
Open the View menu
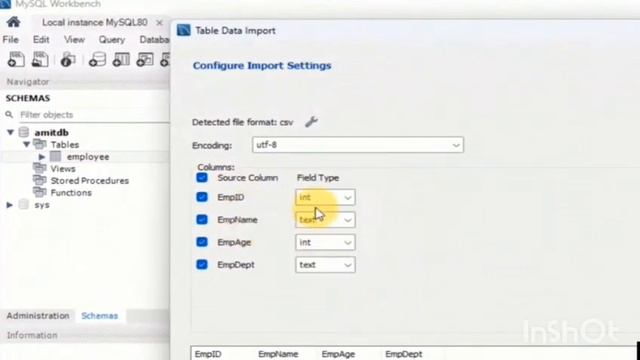(x=74, y=40)
